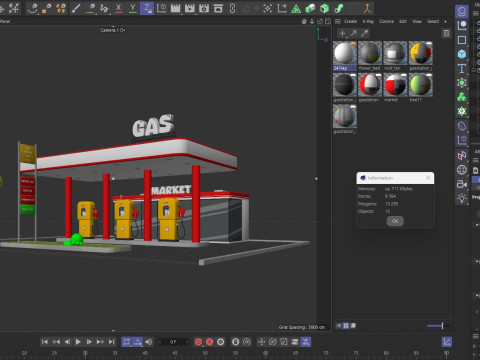Image resolution: width=480 pixels, height=360 pixels.
Task: Click the globe environment icon in palette
Action: pyautogui.click(x=462, y=170)
